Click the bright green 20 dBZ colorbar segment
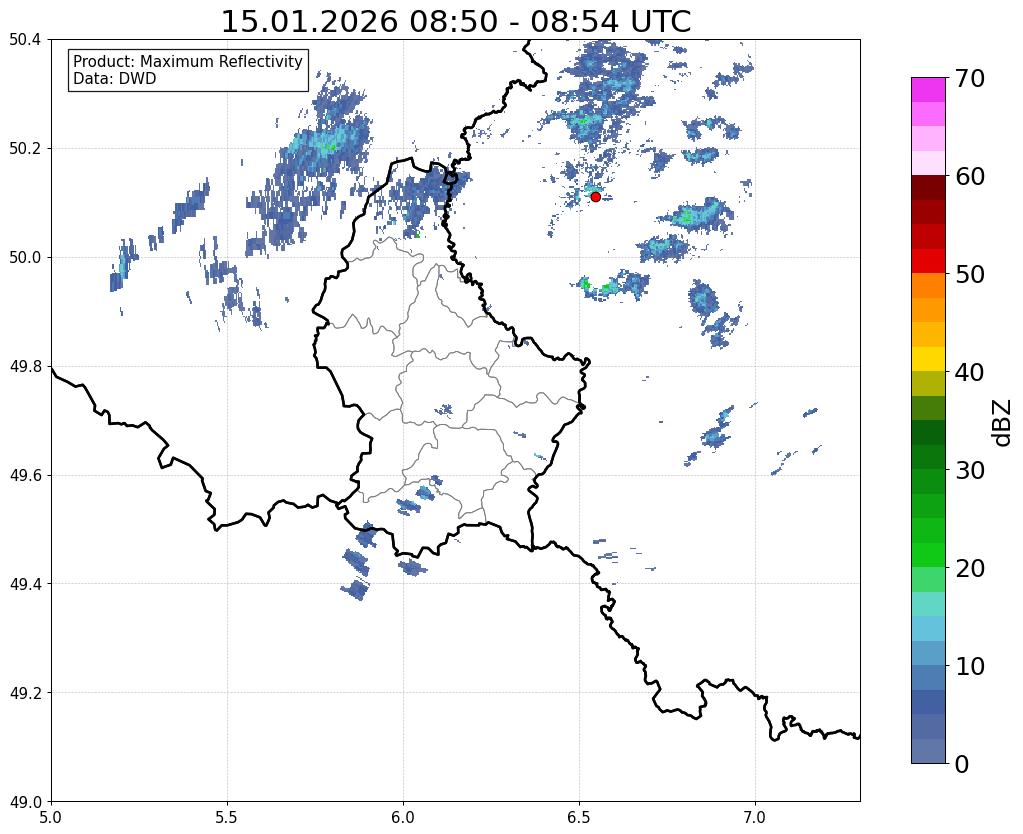 click(928, 555)
